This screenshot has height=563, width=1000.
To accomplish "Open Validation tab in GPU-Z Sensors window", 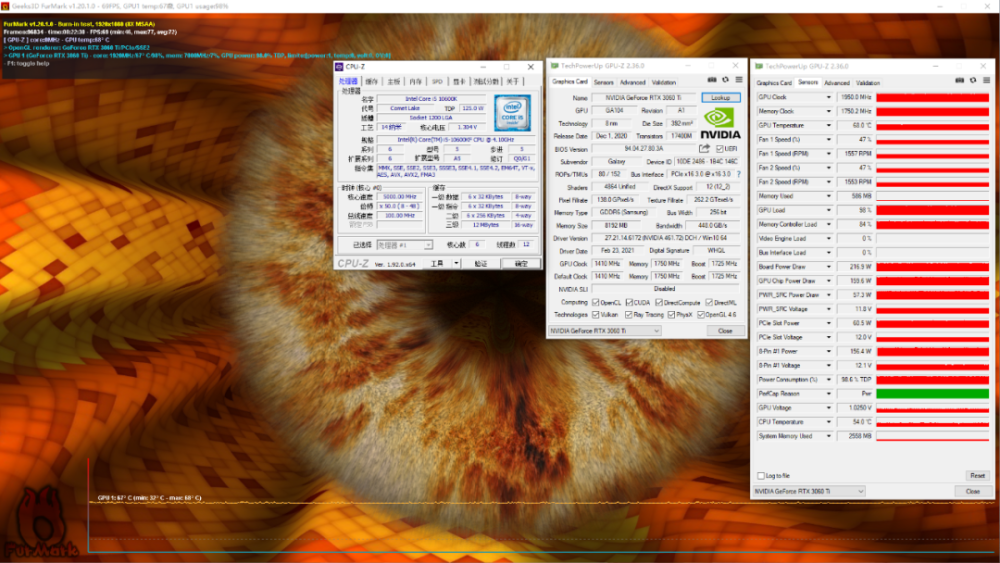I will (x=867, y=83).
